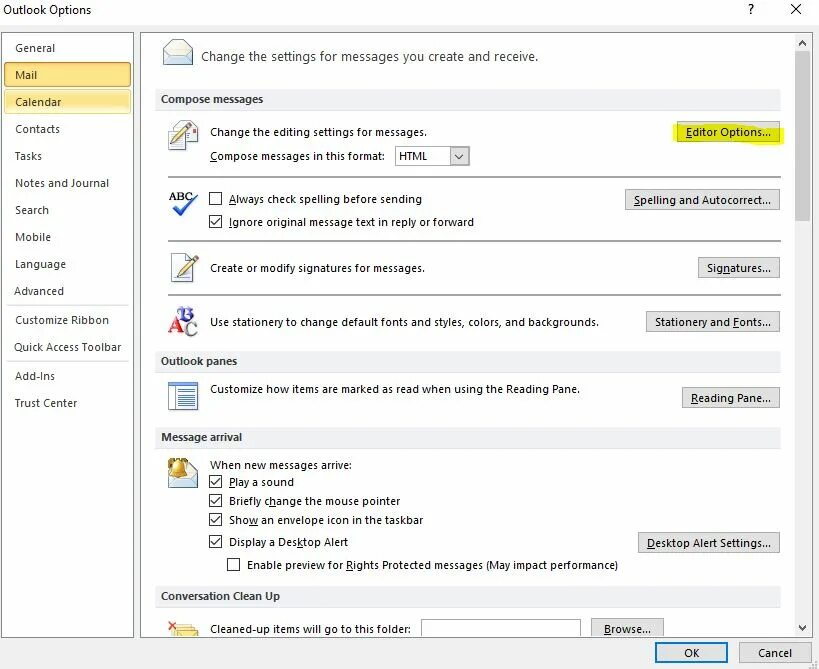Go to Tasks options

(67, 156)
